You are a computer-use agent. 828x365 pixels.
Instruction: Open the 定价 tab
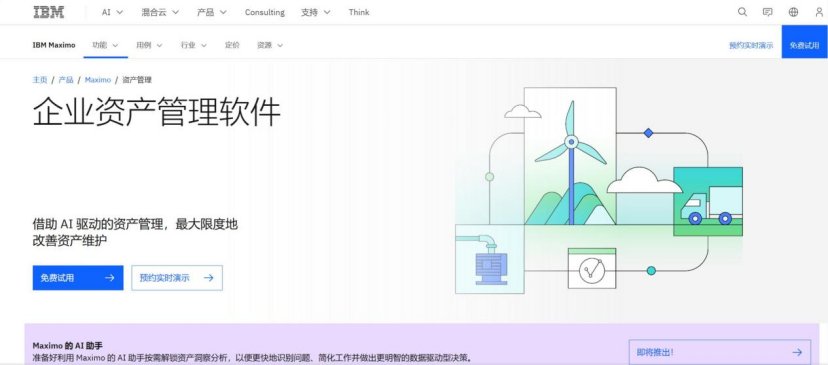click(x=232, y=45)
